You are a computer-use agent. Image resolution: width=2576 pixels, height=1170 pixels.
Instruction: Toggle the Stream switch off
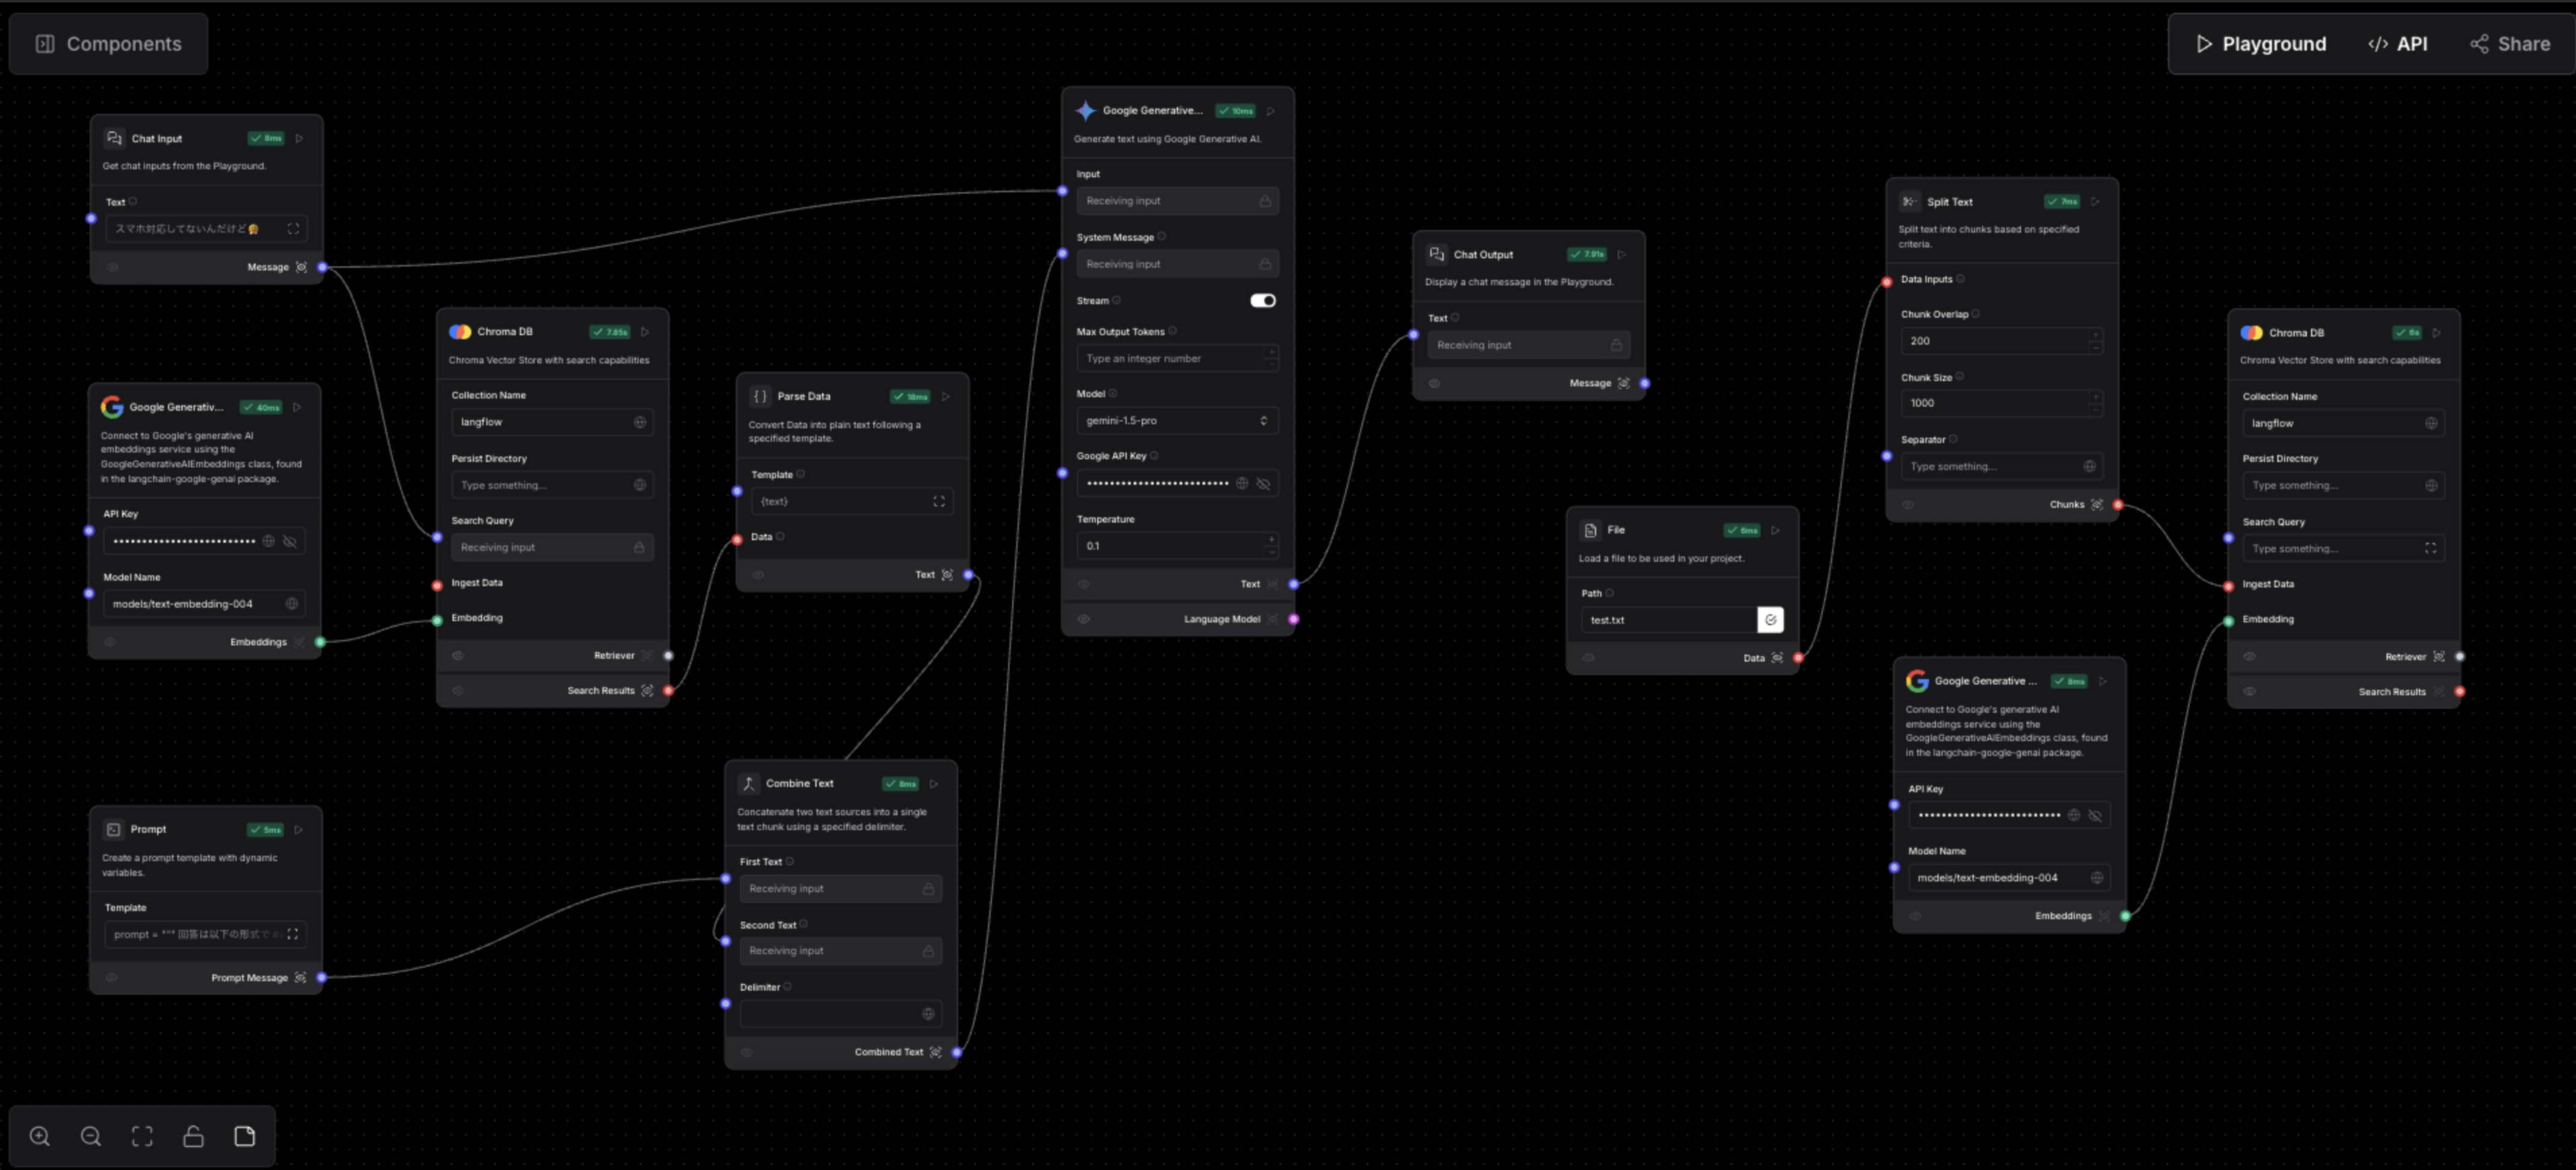click(x=1263, y=300)
